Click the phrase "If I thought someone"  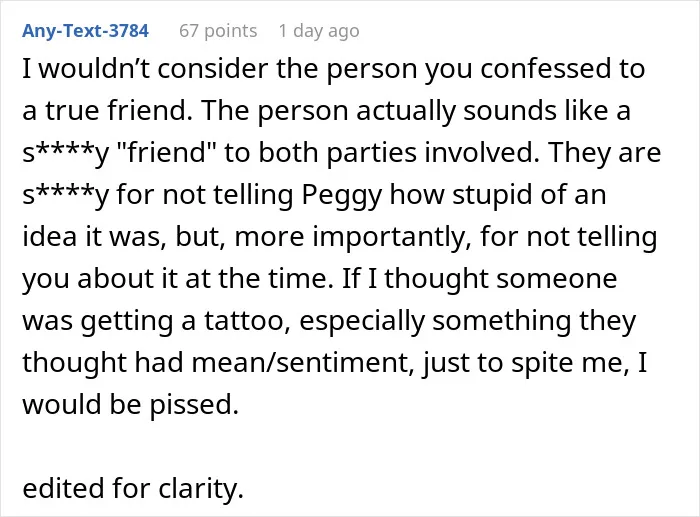(x=480, y=279)
